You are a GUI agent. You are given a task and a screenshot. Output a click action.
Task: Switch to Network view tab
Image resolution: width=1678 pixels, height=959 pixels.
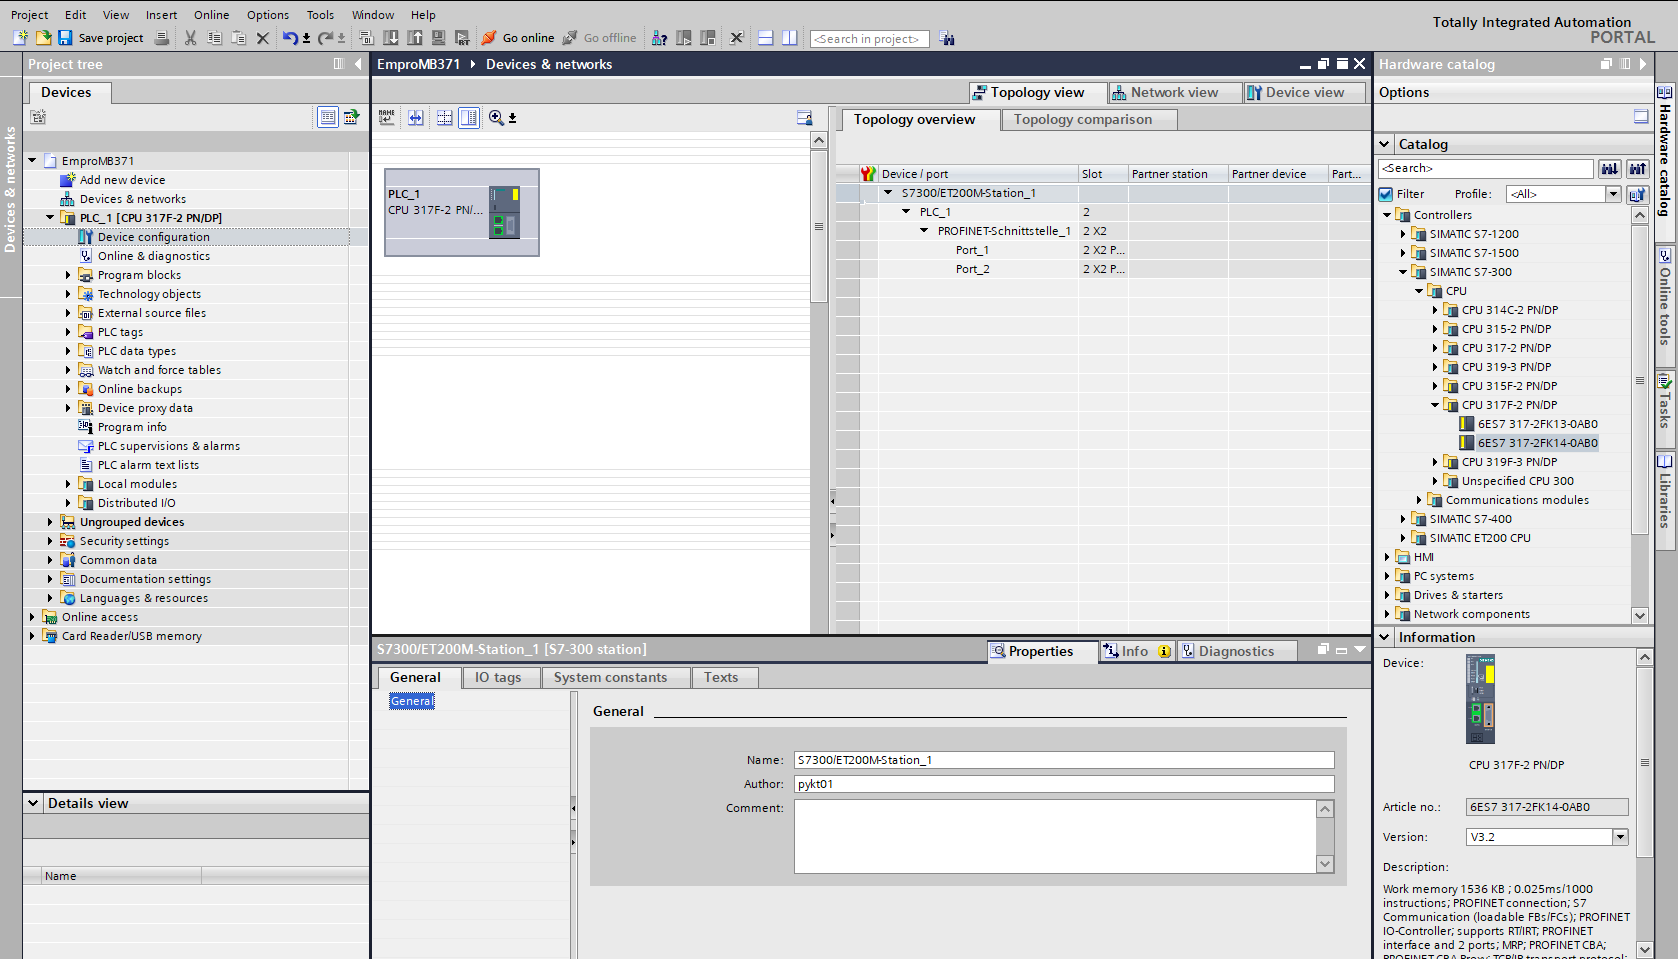[1173, 92]
